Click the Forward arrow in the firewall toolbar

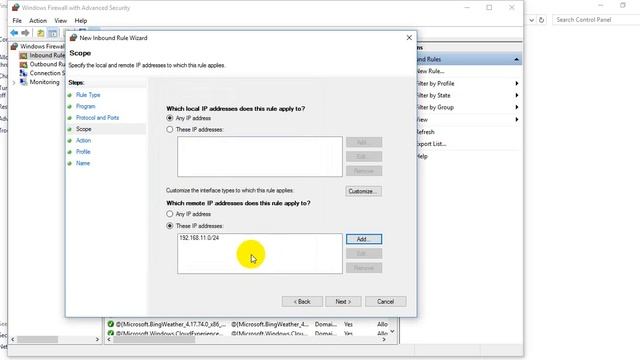click(26, 33)
